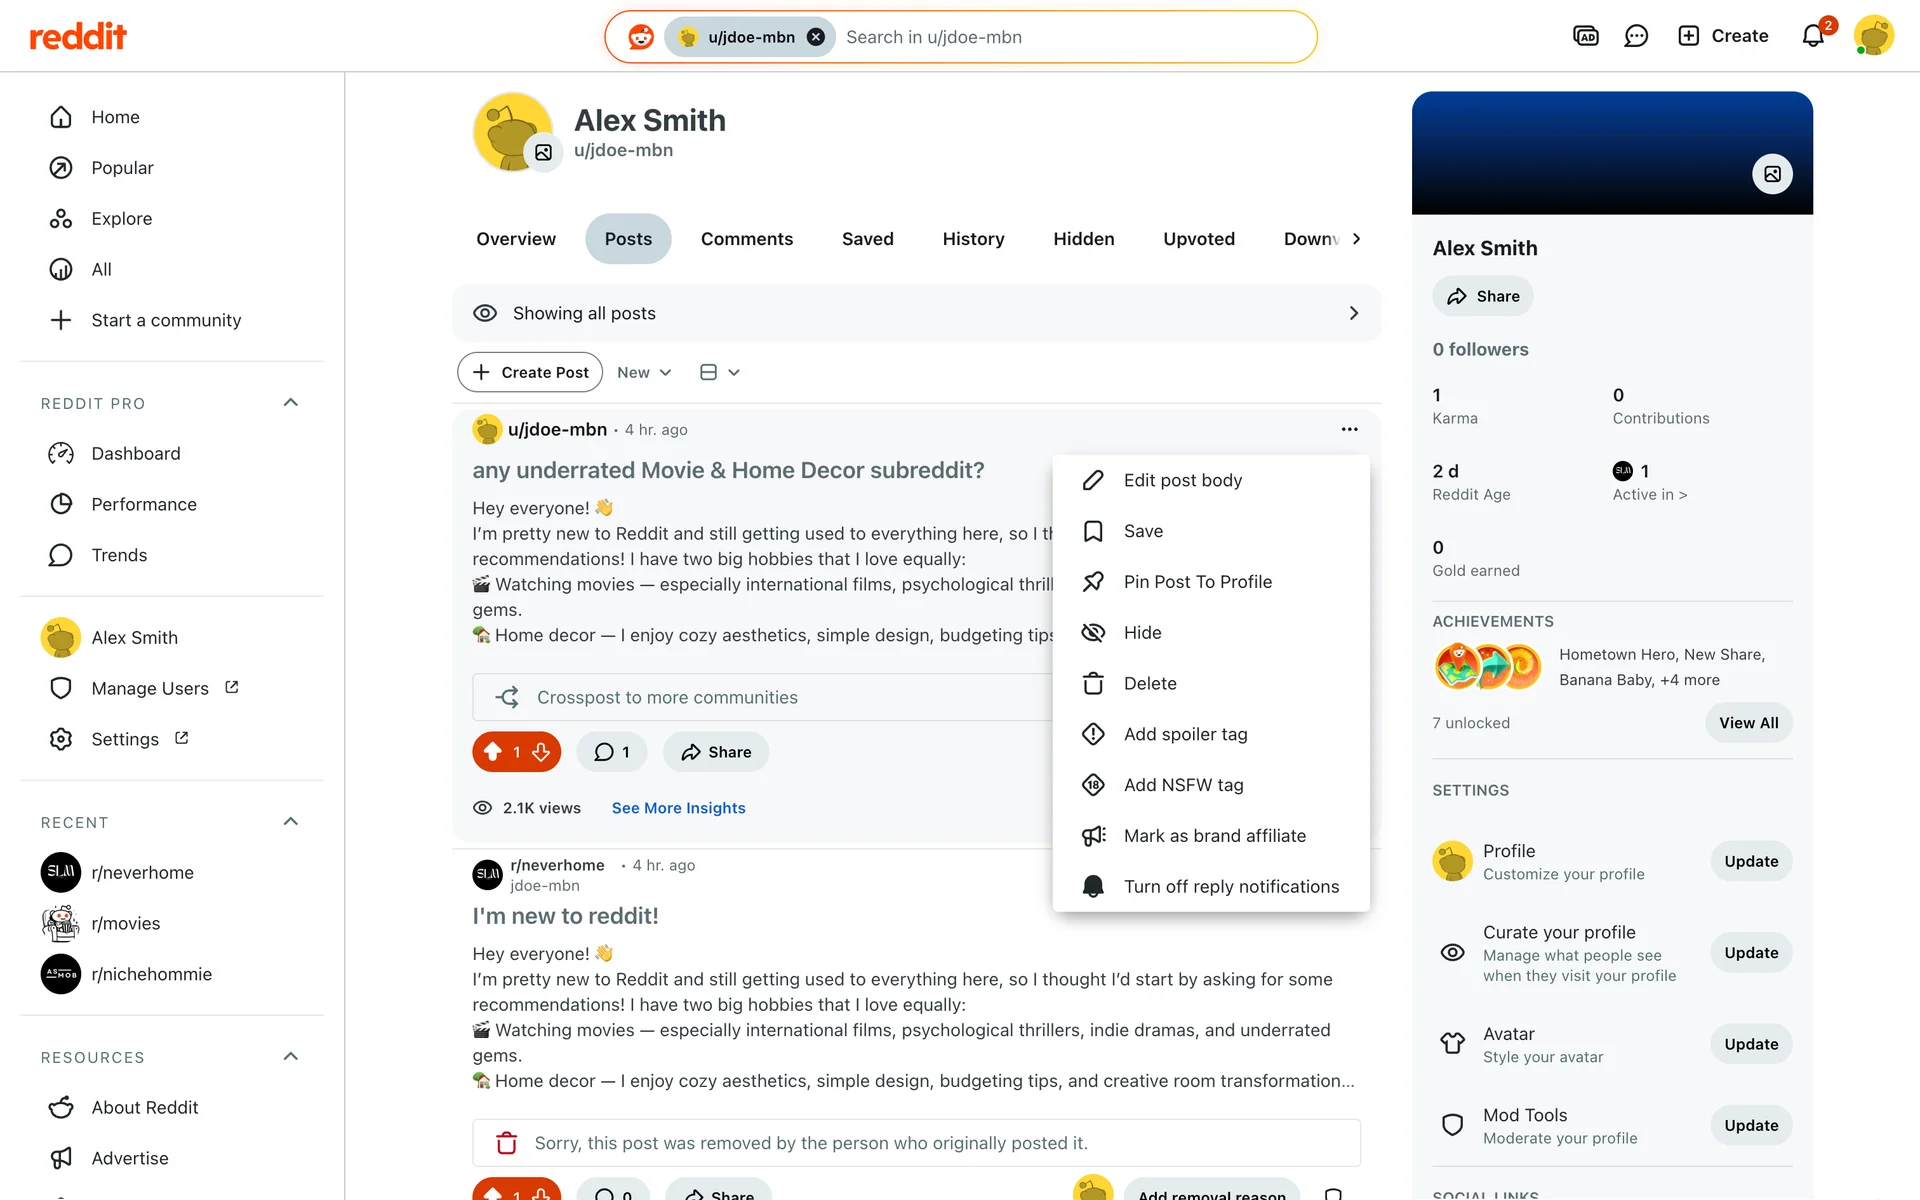Open comments on the first post
Image resolution: width=1920 pixels, height=1200 pixels.
612,752
